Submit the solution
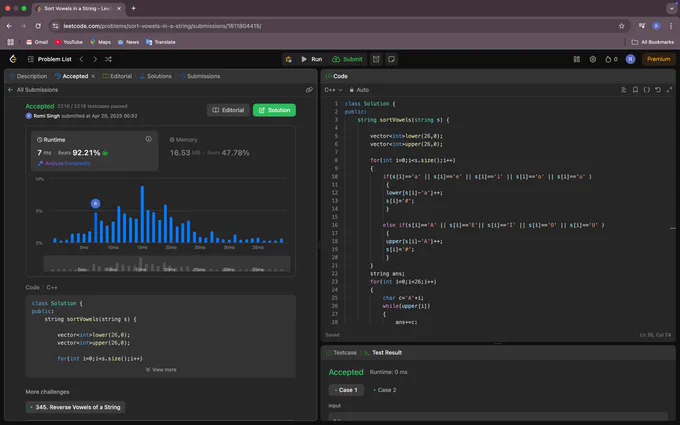 coord(347,59)
